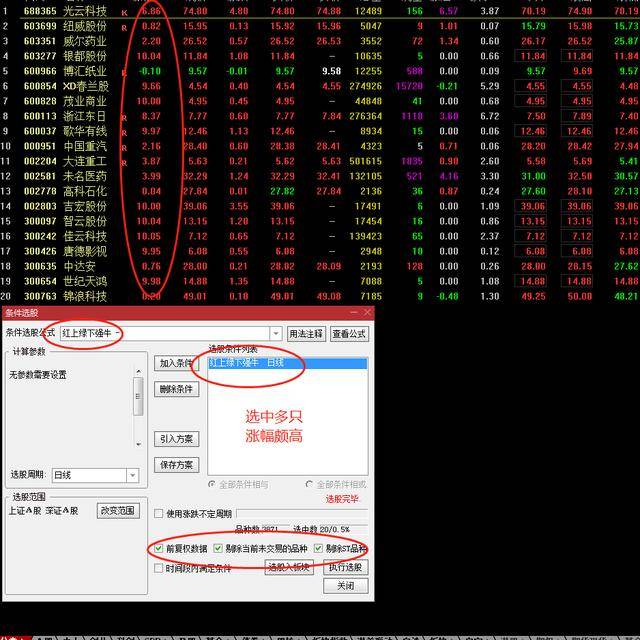Click the 删除条件 button
640x640 pixels.
(177, 389)
